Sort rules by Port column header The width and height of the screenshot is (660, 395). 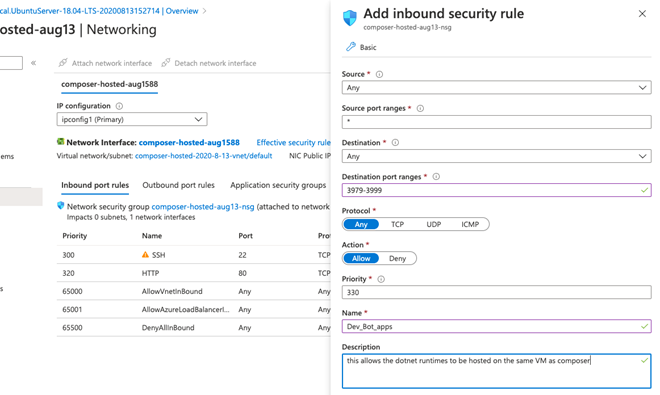pyautogui.click(x=245, y=236)
